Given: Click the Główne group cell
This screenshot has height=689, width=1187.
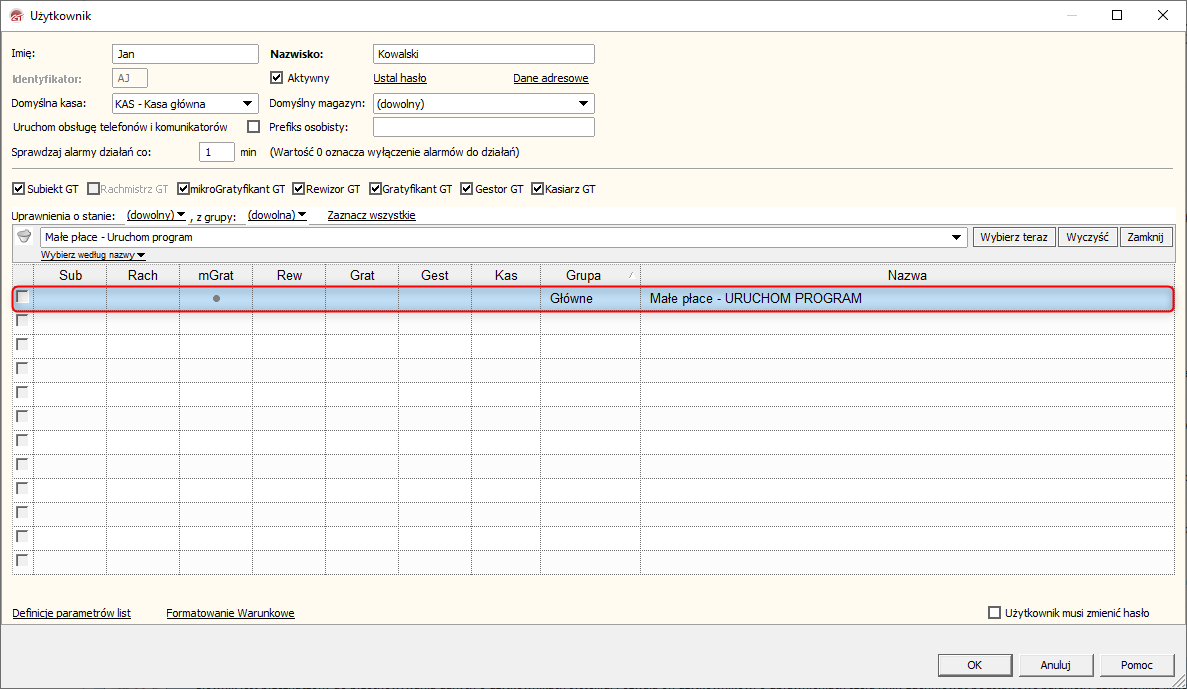Looking at the screenshot, I should [590, 298].
